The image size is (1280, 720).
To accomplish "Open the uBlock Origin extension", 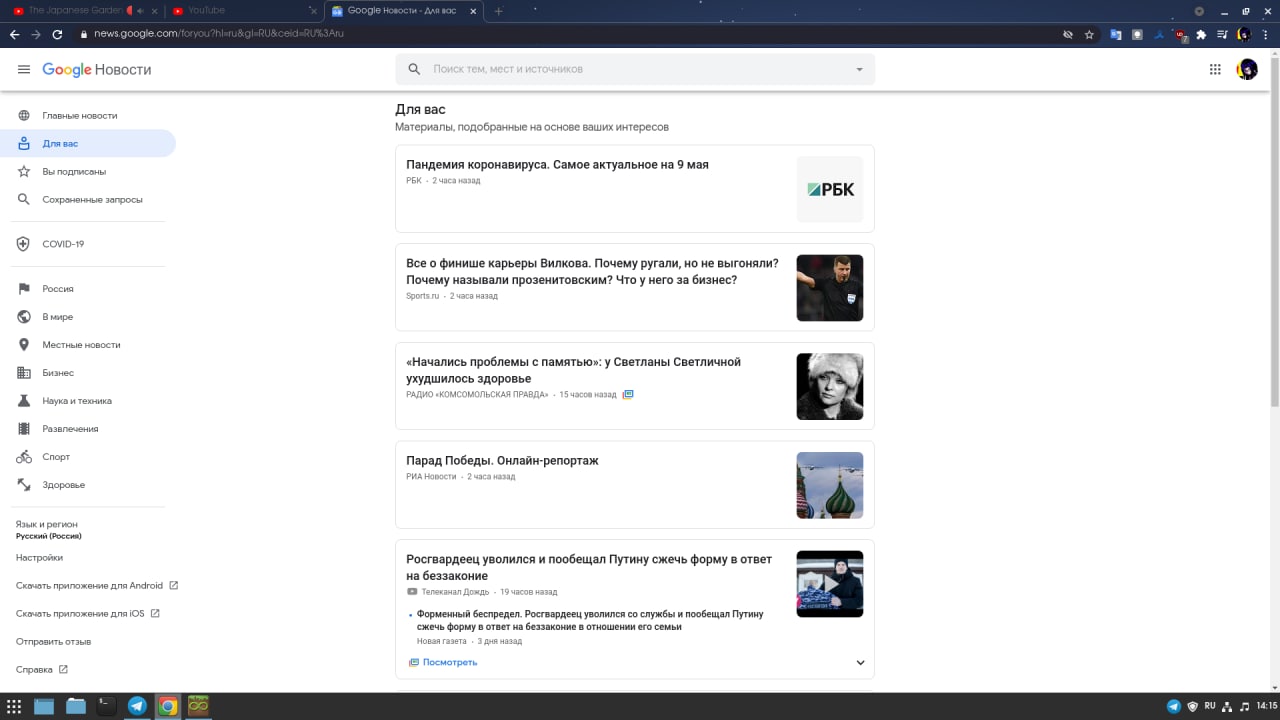I will click(1181, 34).
